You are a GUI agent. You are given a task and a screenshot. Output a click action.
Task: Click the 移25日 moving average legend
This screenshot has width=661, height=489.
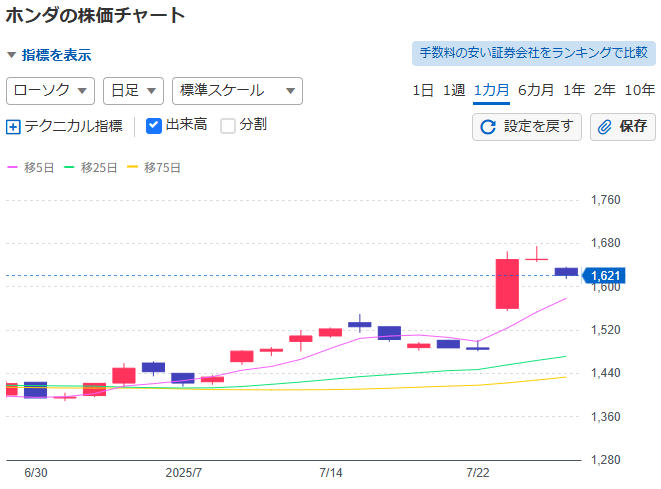(x=90, y=168)
